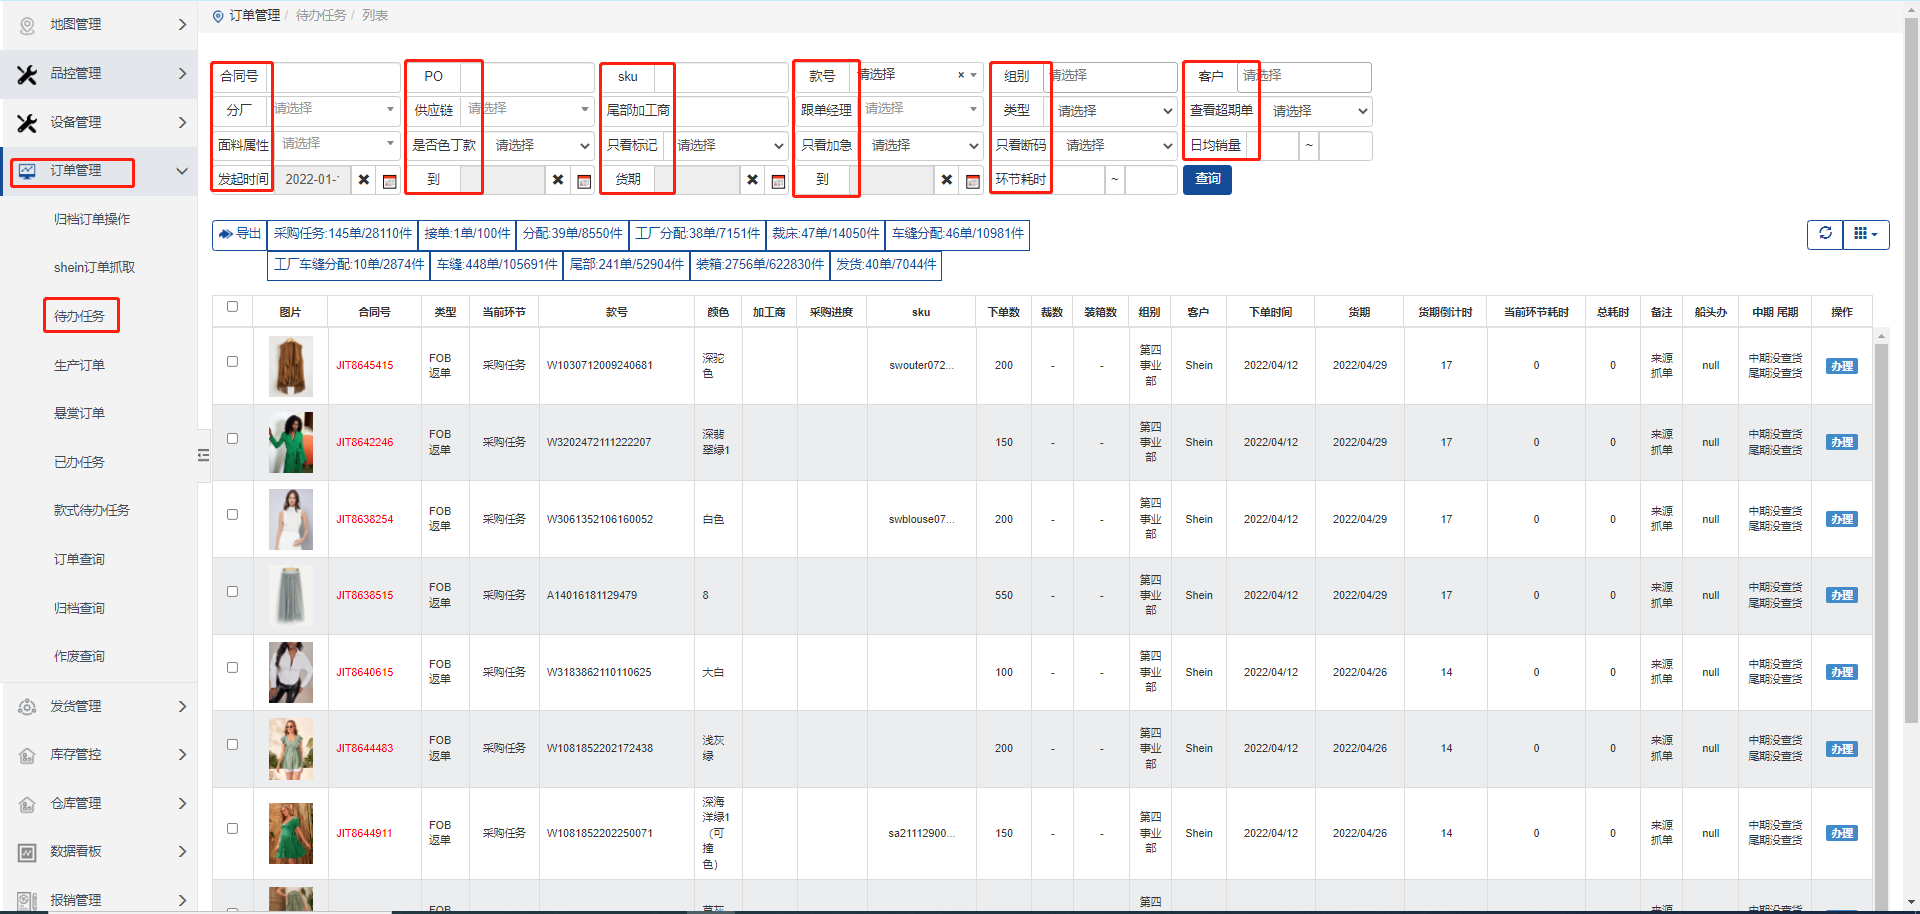Open the 查看超期单 dropdown
The width and height of the screenshot is (1920, 914).
(1317, 111)
